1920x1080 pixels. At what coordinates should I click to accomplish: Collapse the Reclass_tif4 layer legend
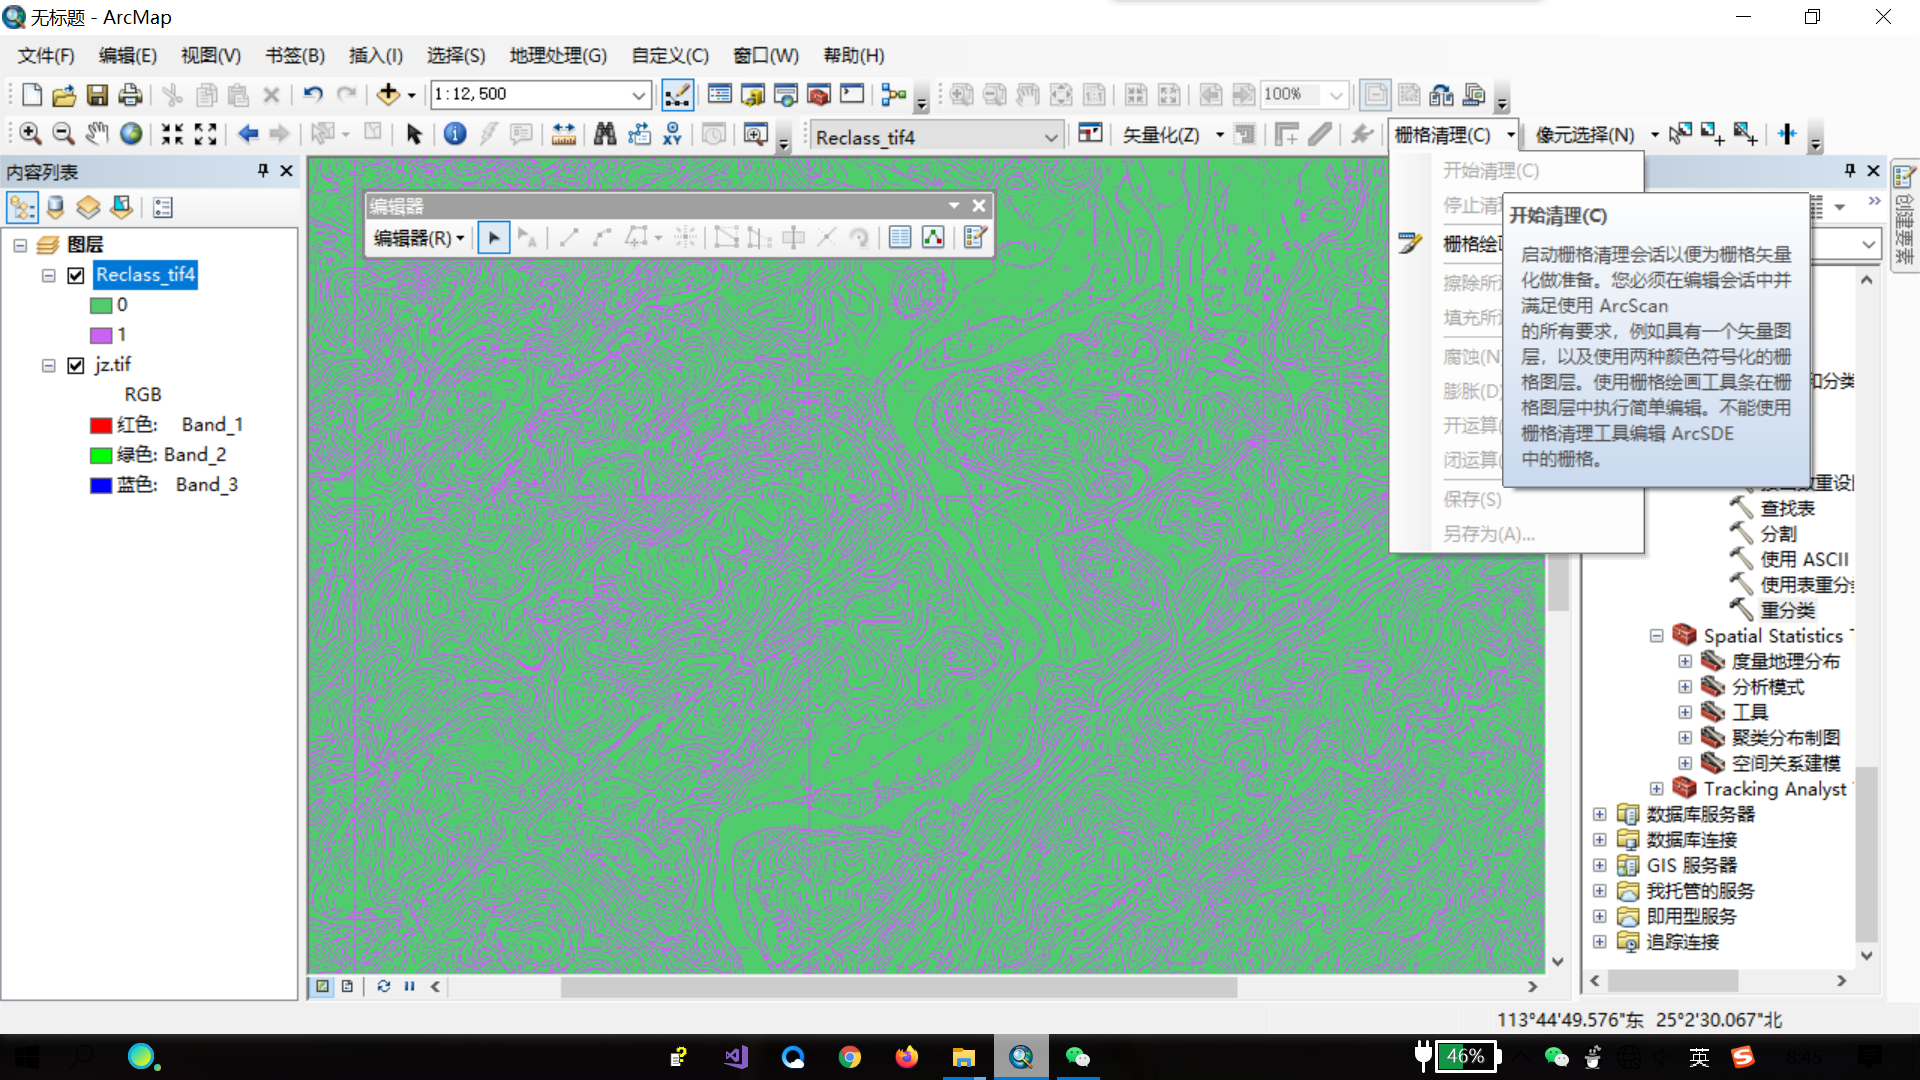[x=48, y=276]
